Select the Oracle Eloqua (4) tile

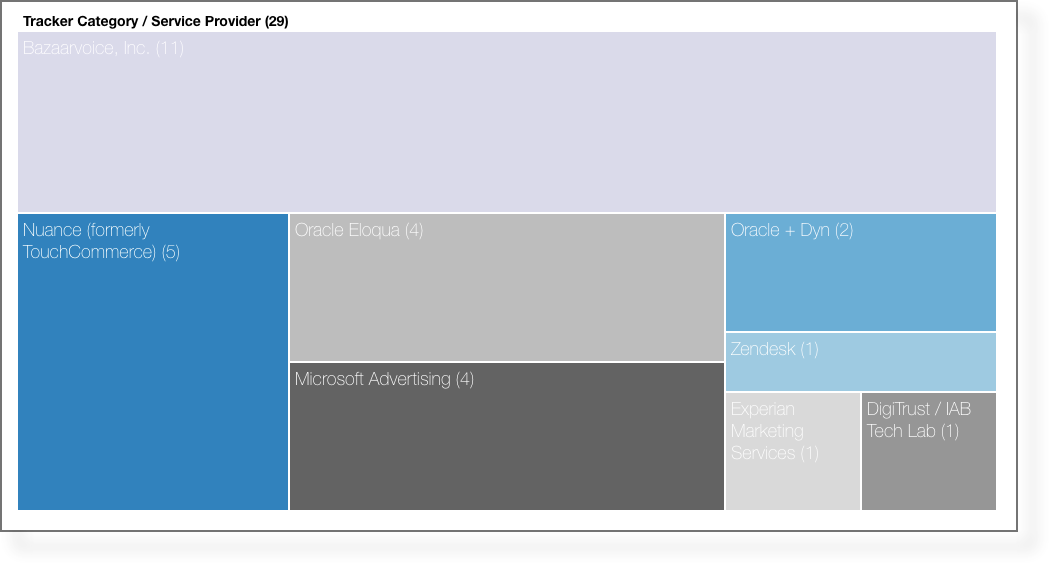point(507,287)
